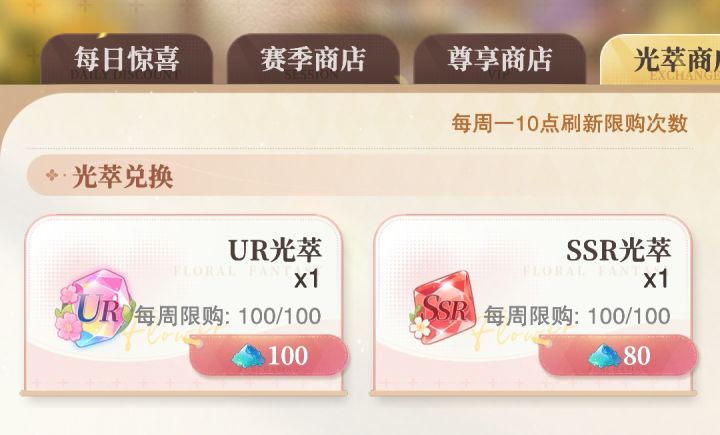
Task: Tap the blue crystal currency icon beside 80
Action: tap(604, 356)
